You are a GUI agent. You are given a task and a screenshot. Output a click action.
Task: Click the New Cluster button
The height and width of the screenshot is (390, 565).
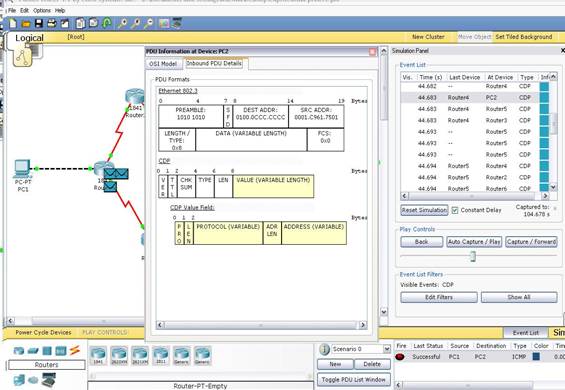click(x=428, y=37)
